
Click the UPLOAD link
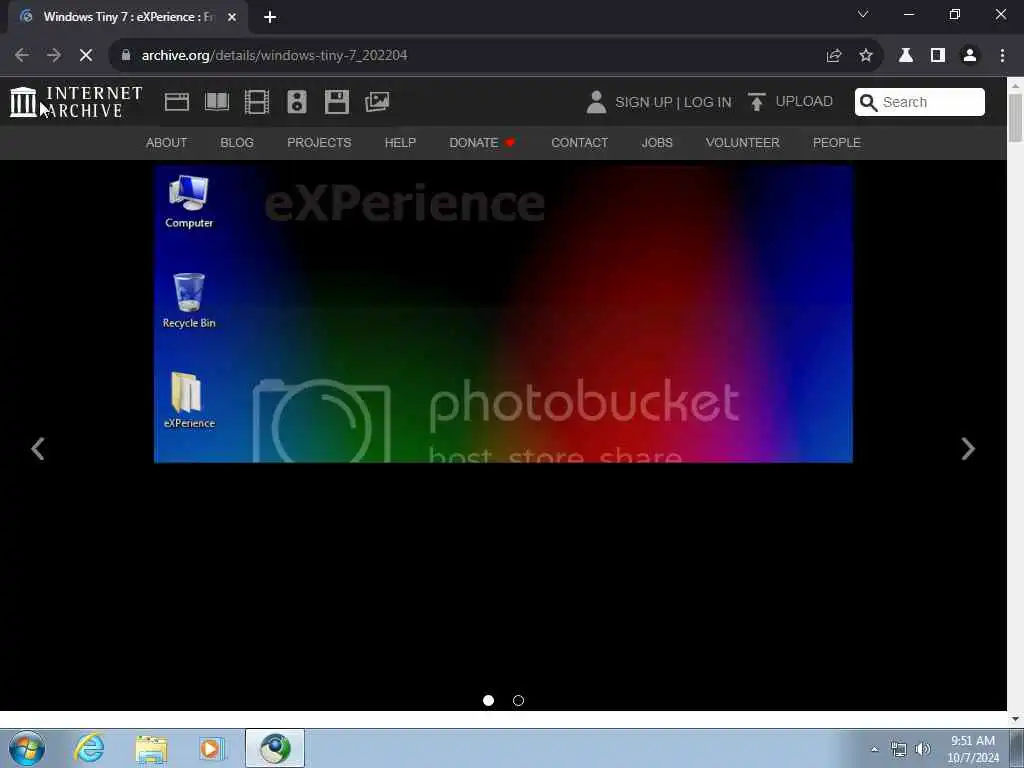[804, 102]
